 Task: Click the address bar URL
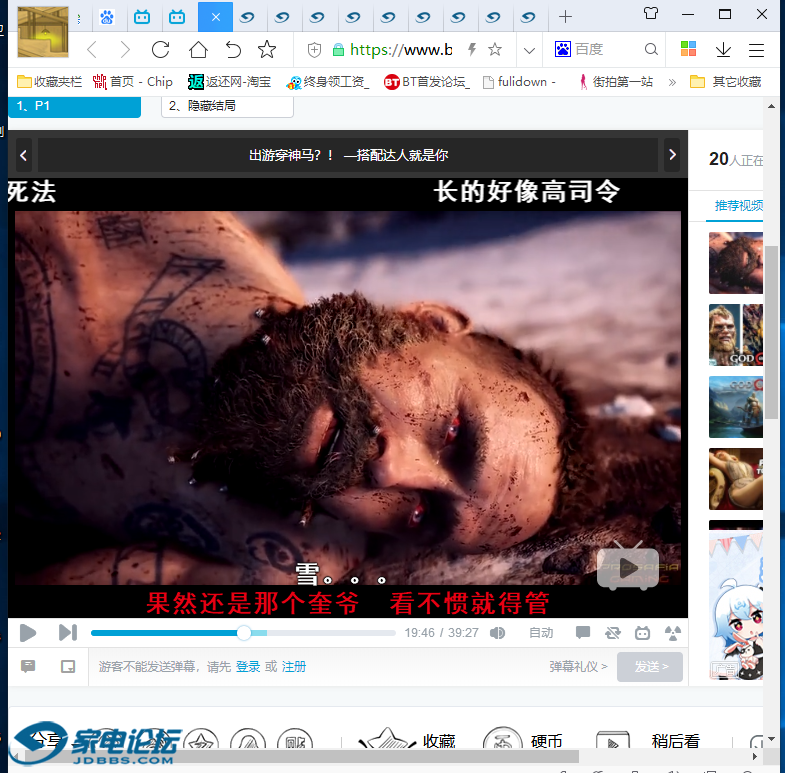point(401,50)
